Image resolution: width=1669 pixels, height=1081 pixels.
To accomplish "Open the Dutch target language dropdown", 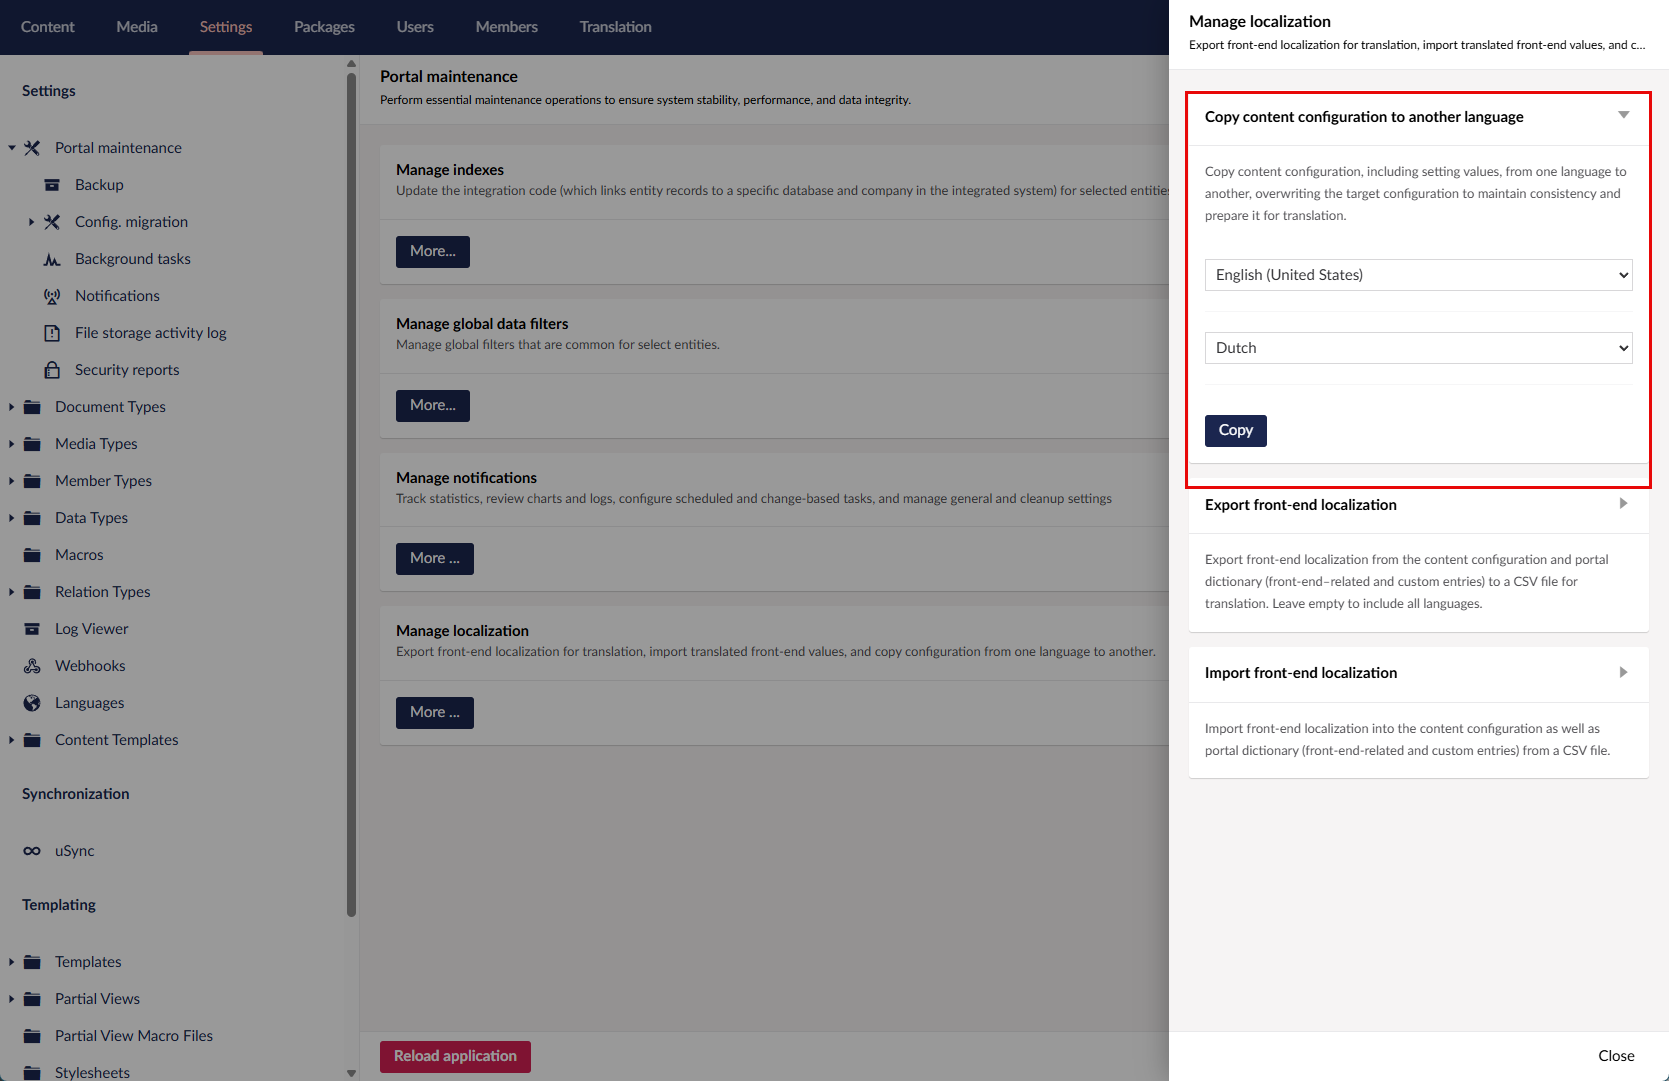I will [x=1418, y=348].
